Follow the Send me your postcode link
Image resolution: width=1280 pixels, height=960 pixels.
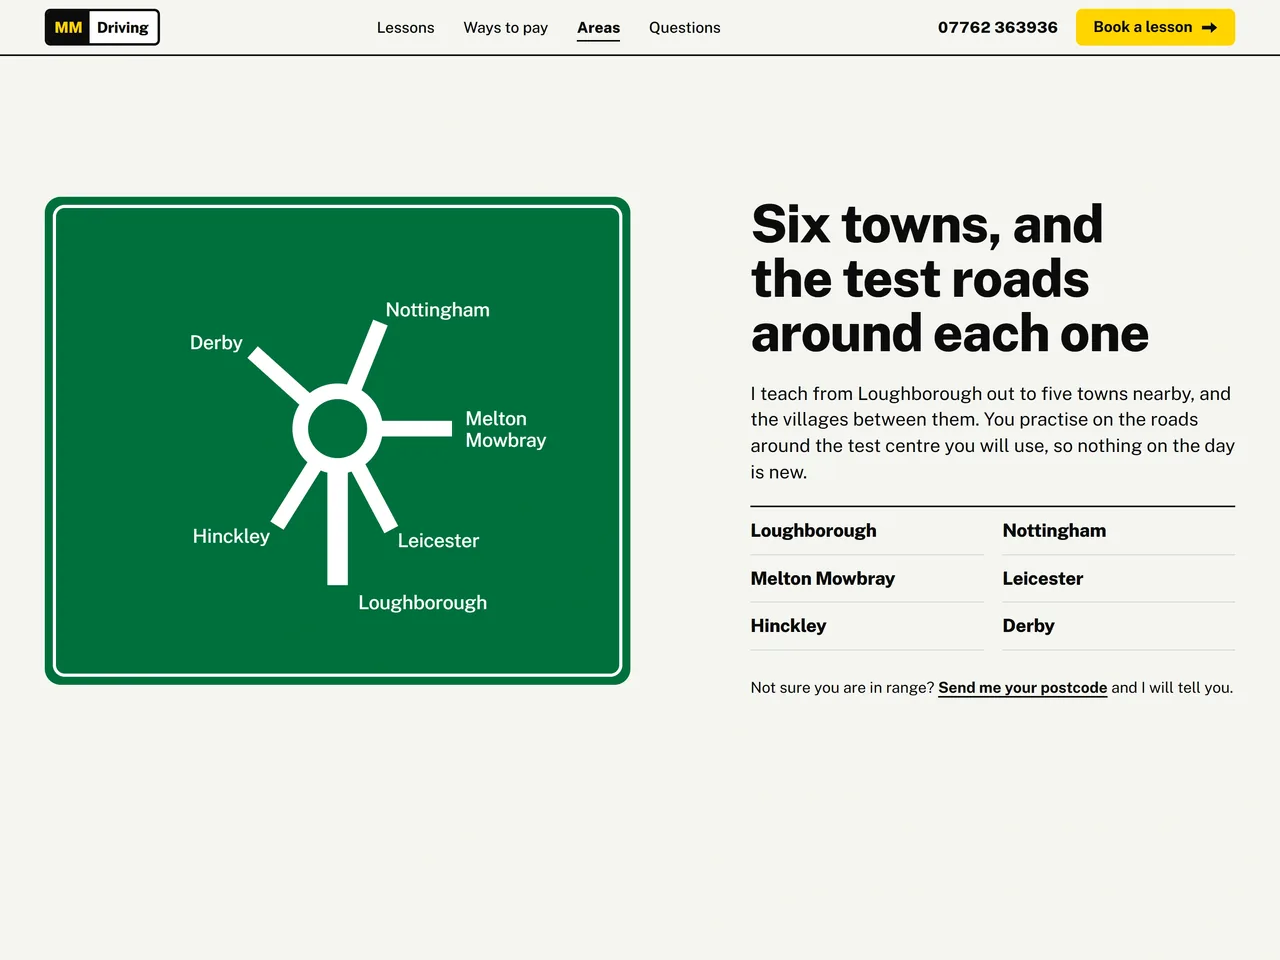1022,687
